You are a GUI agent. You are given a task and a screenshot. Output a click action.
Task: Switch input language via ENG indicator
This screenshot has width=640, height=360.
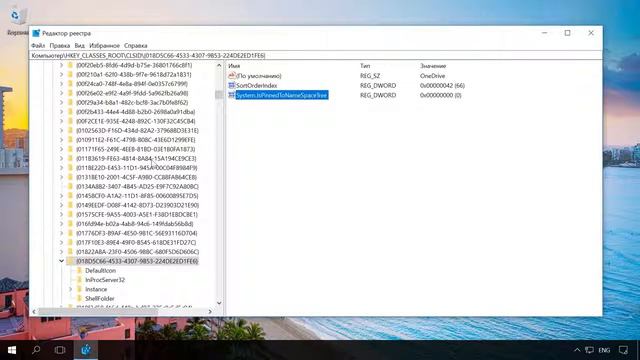pyautogui.click(x=604, y=350)
